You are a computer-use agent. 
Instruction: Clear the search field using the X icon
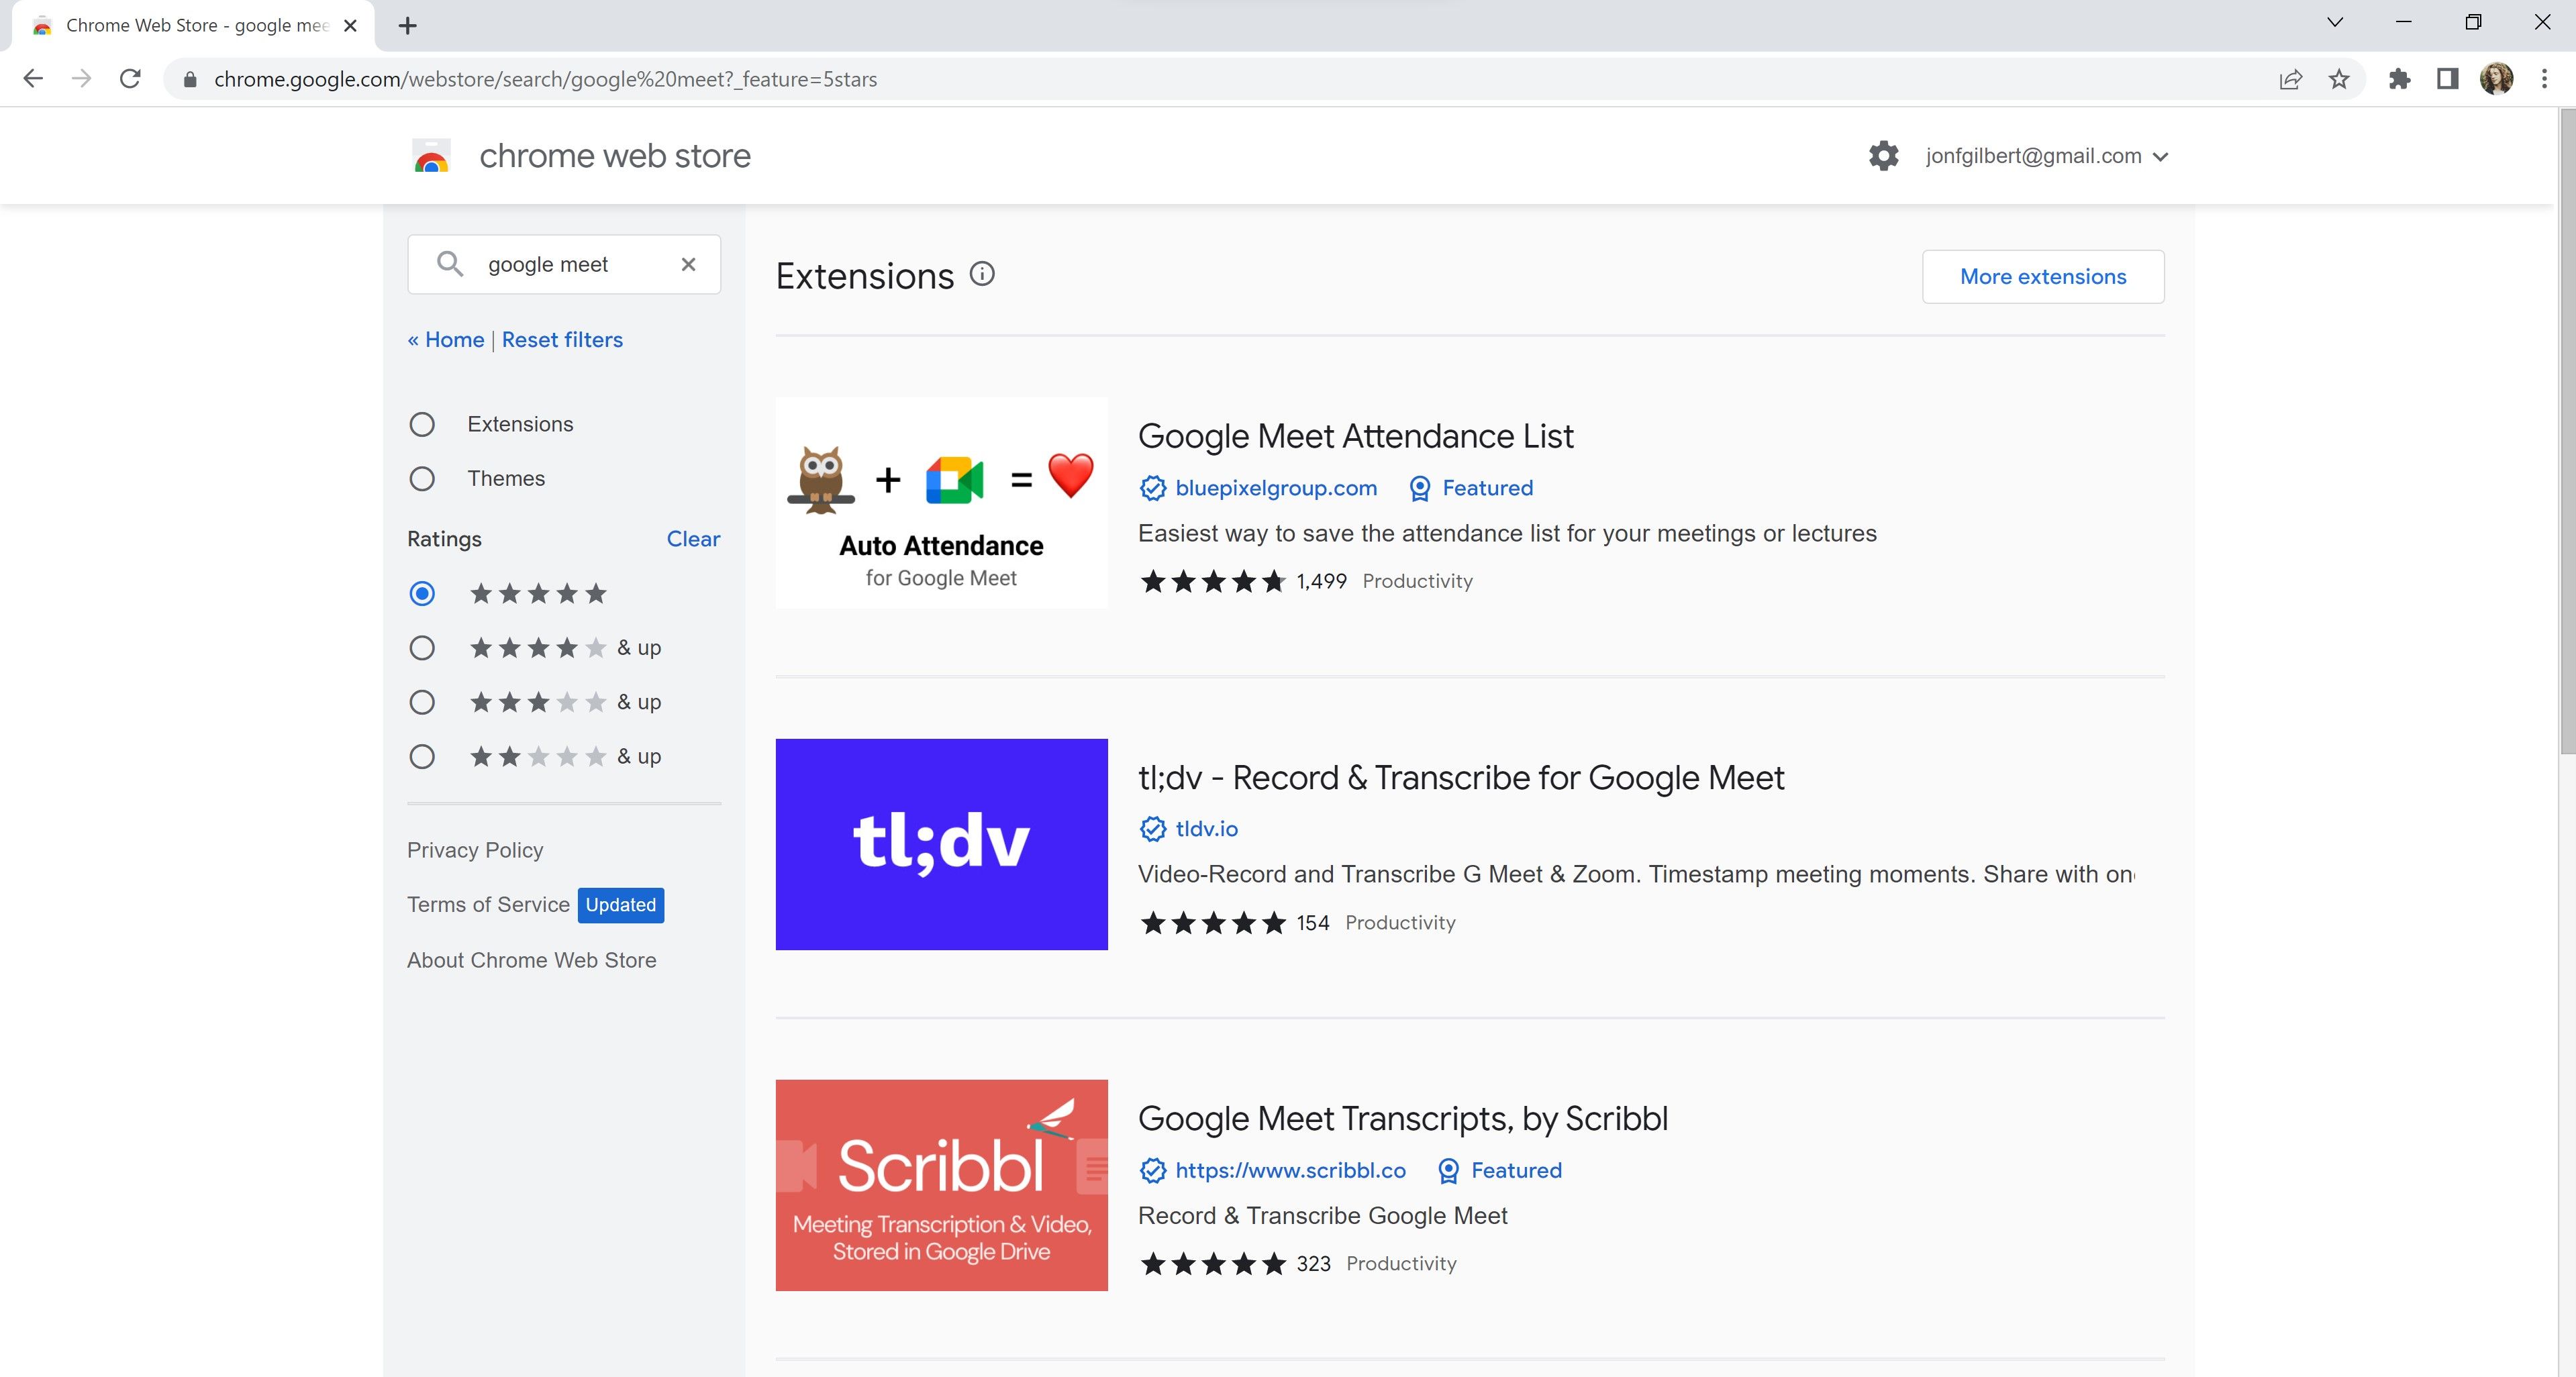click(x=688, y=264)
